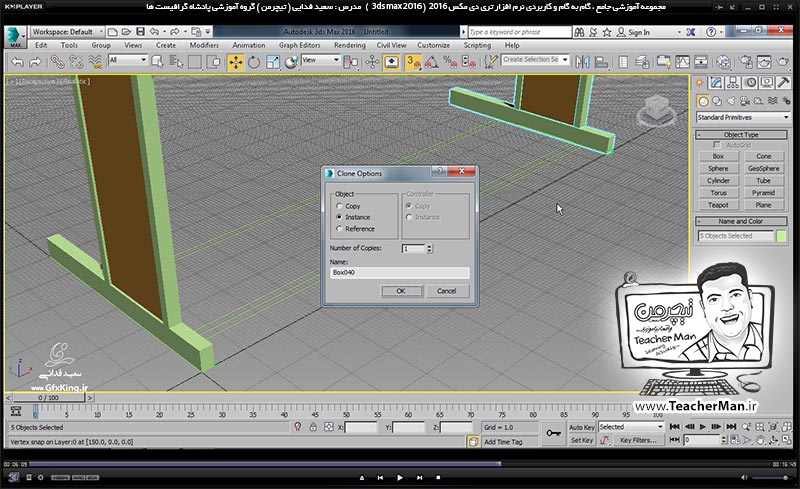This screenshot has width=800, height=489.
Task: Select the Link tool in main toolbar
Action: (x=57, y=62)
